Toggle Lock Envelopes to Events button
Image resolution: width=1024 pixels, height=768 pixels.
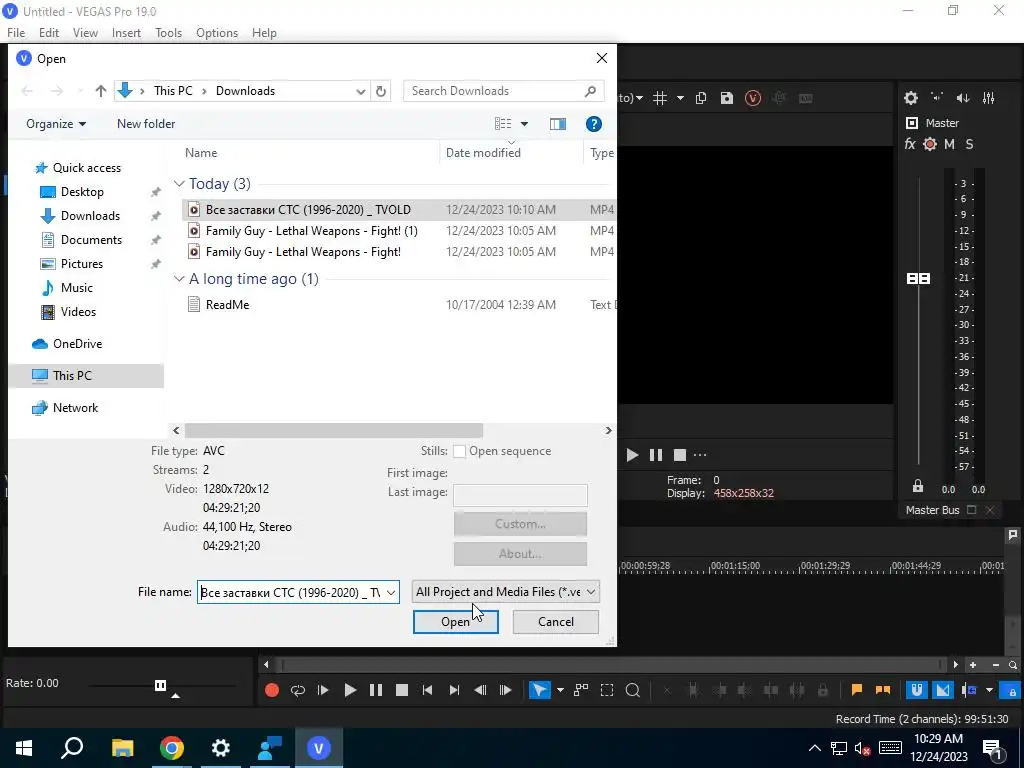pos(1011,690)
